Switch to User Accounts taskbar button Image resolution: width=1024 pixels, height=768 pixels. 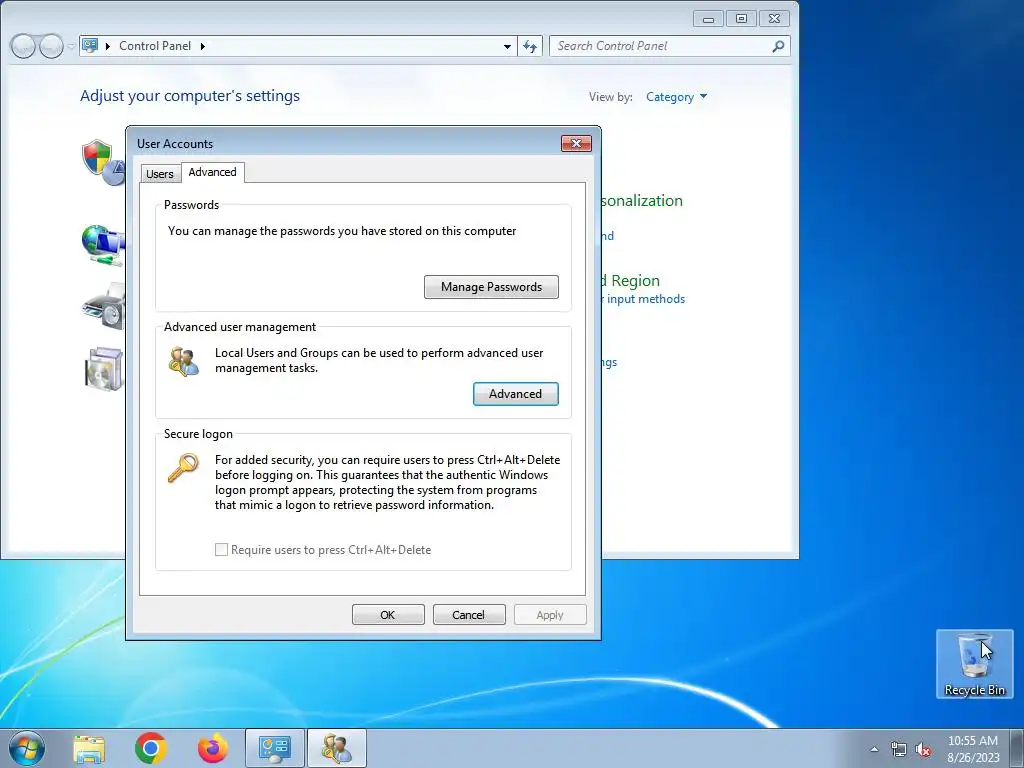point(337,748)
